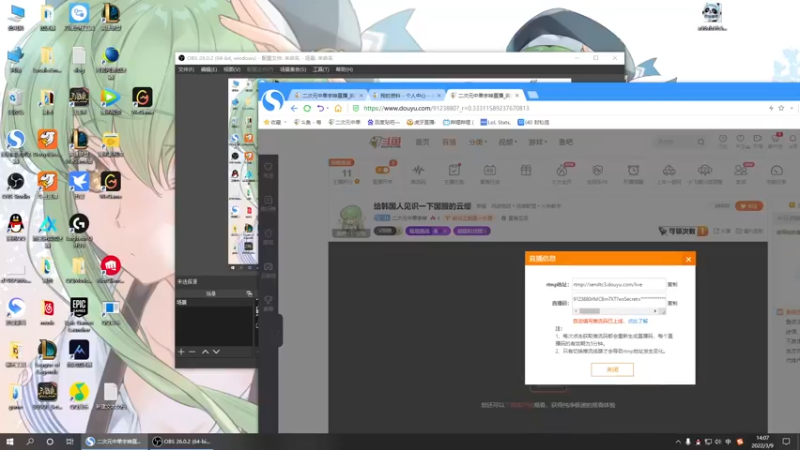Move scene down in OBS scenes panel

[216, 352]
